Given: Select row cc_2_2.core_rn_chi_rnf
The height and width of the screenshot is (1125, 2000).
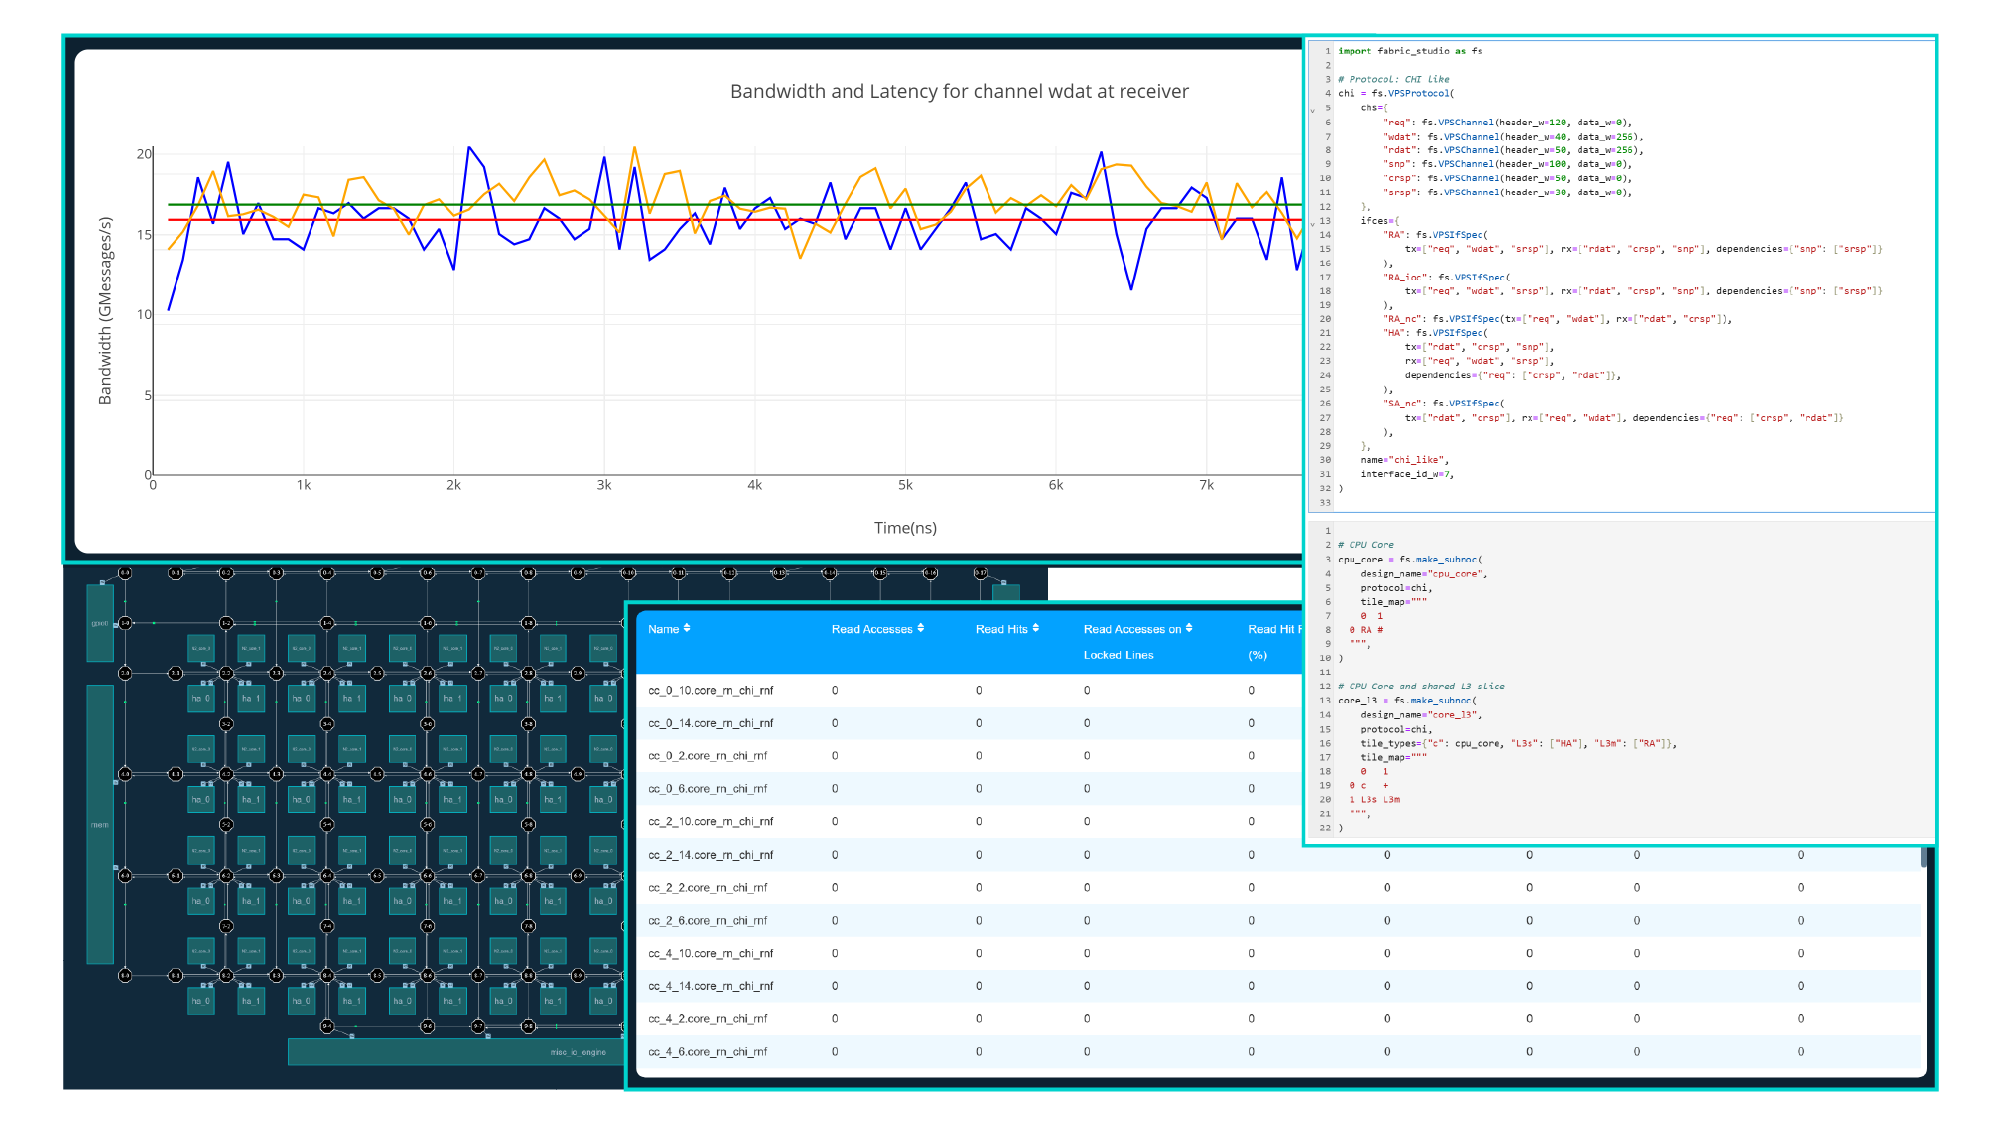Looking at the screenshot, I should [x=1281, y=888].
